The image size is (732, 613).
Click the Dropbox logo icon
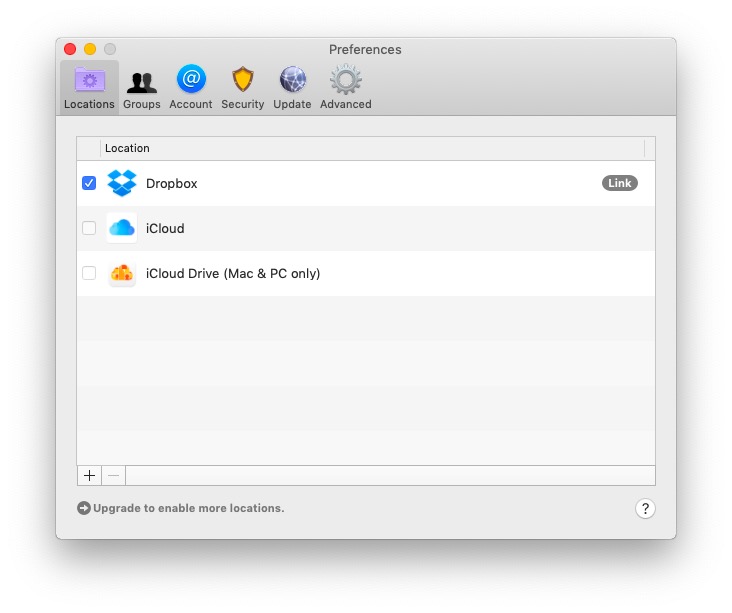[122, 183]
